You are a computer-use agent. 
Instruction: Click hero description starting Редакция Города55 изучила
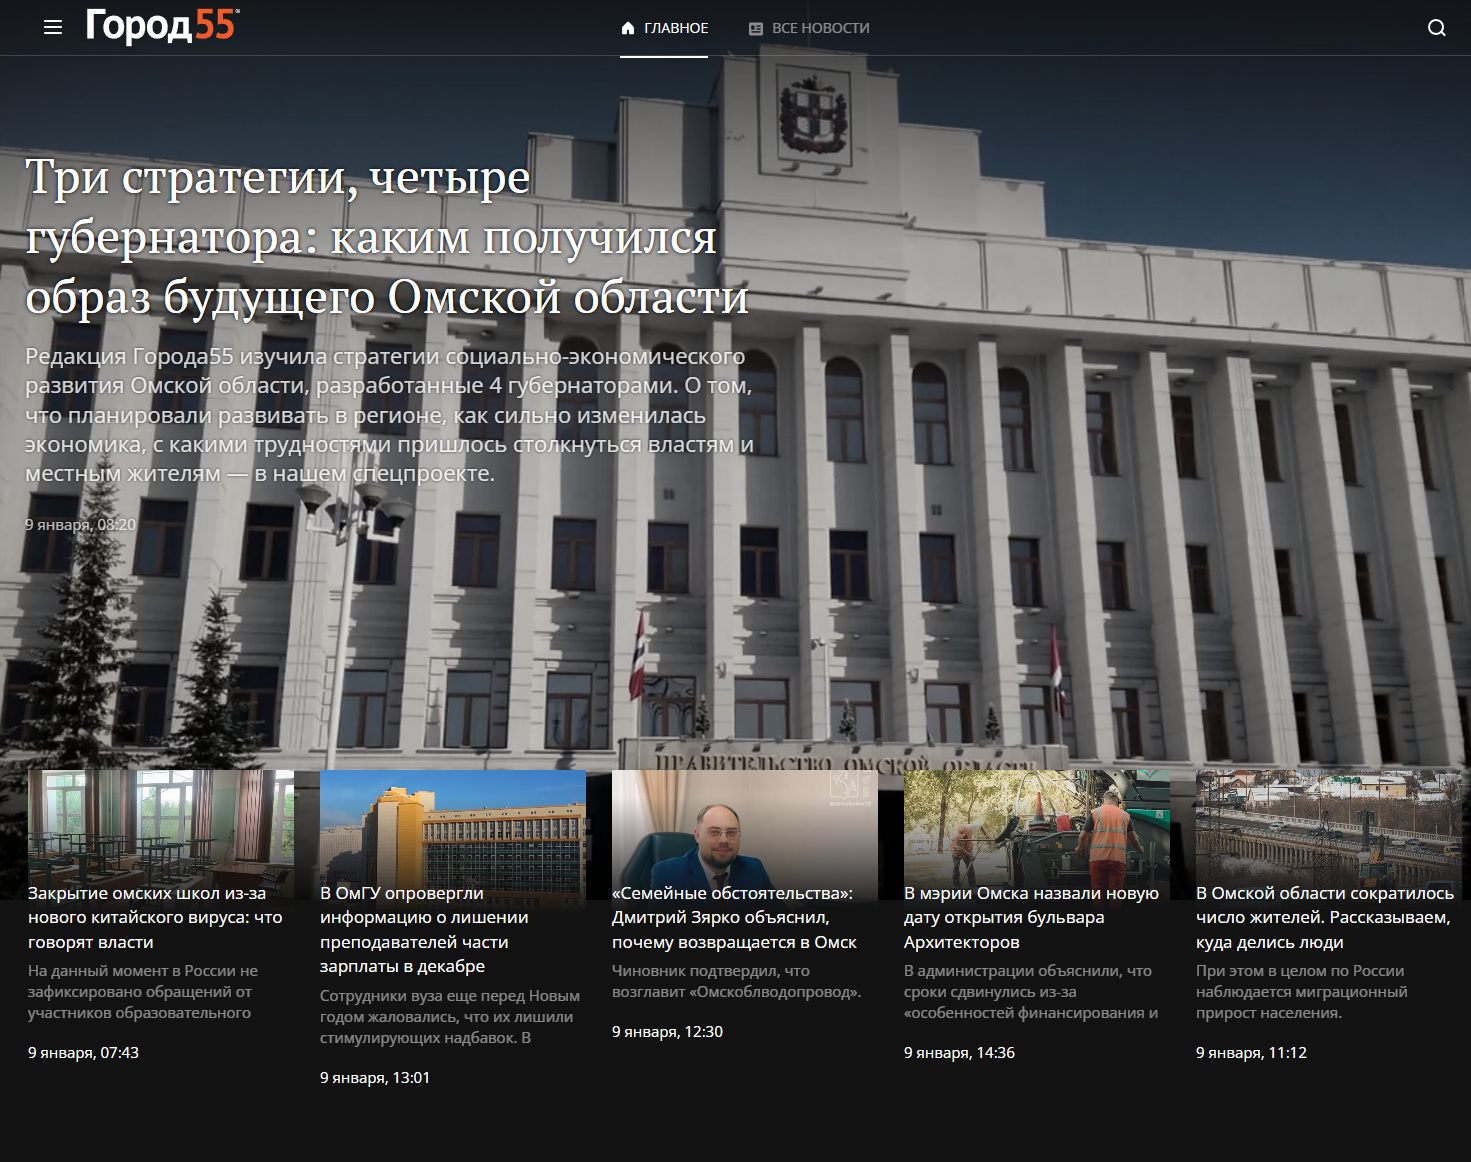point(389,415)
